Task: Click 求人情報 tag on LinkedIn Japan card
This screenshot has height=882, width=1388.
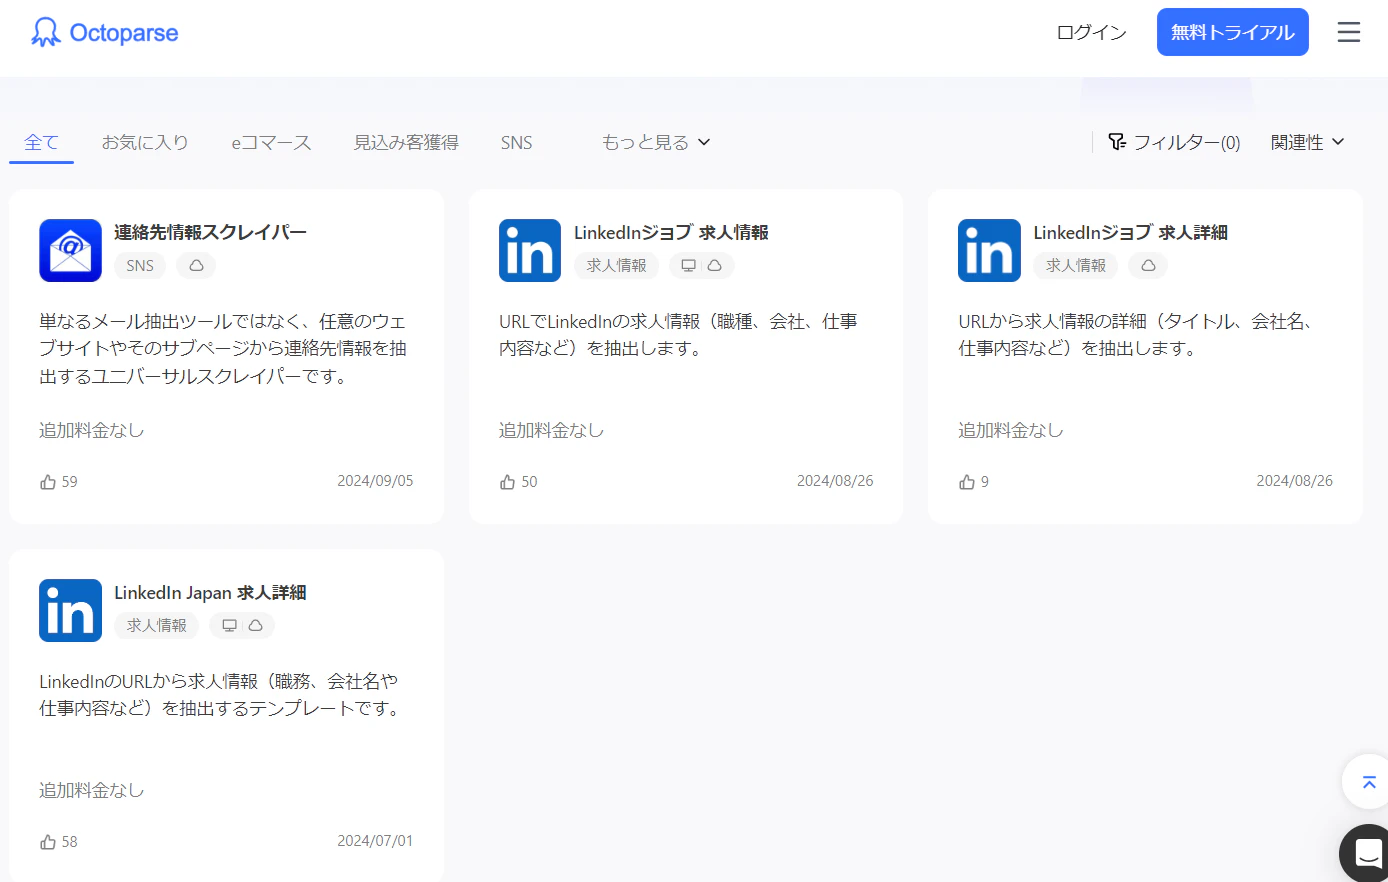Action: pos(156,625)
